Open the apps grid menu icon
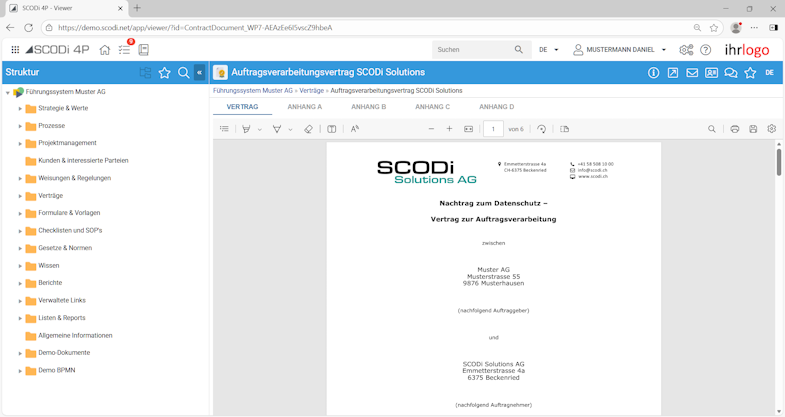The image size is (785, 417). pos(15,50)
